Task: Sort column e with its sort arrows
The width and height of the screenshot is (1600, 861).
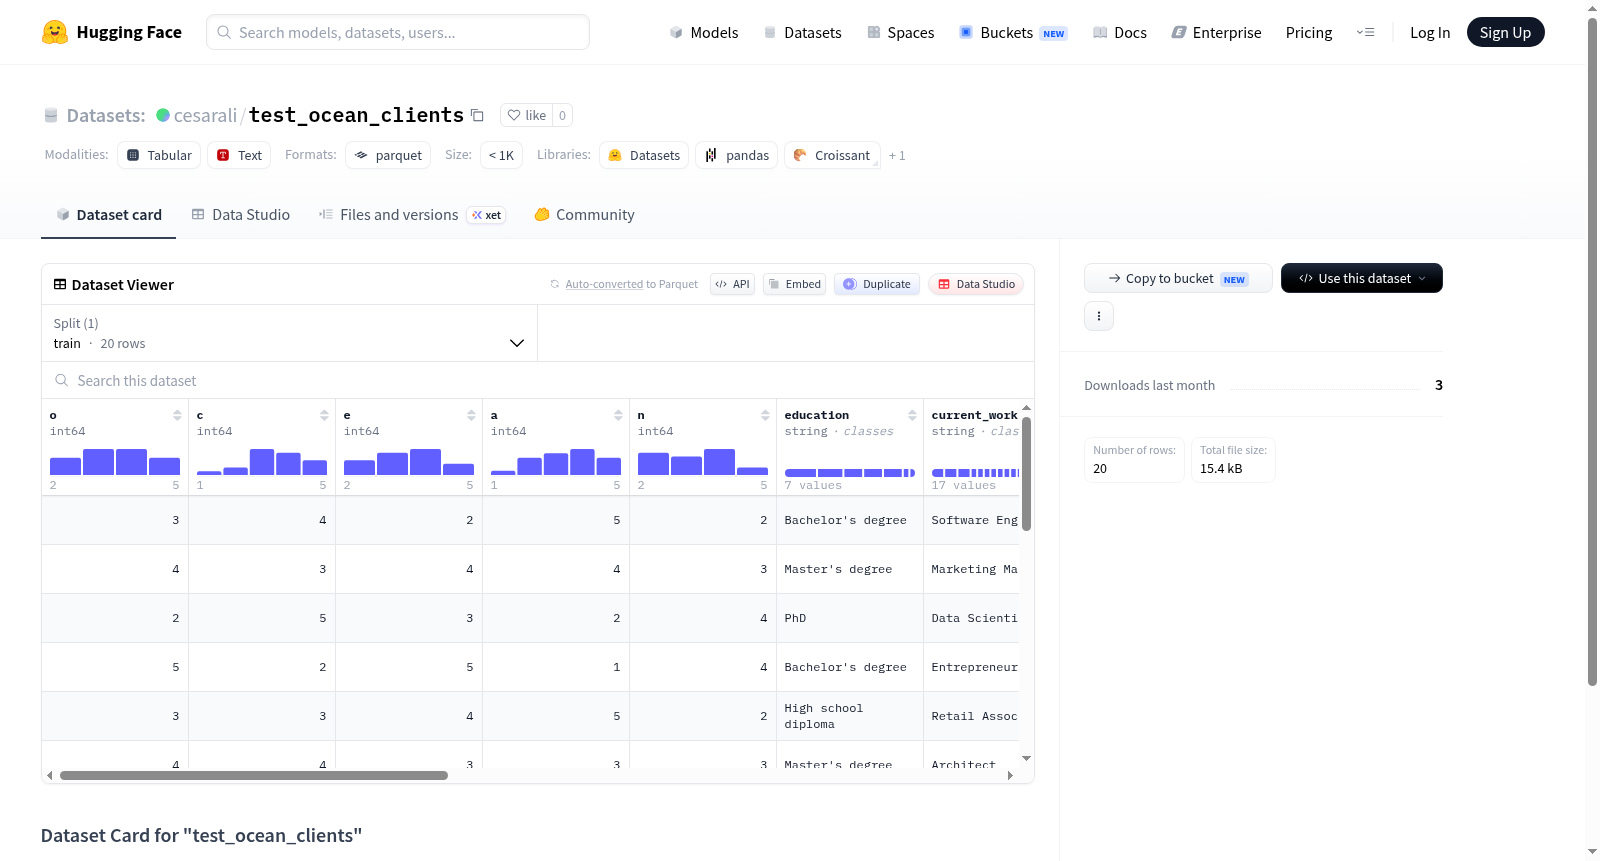Action: pos(471,415)
